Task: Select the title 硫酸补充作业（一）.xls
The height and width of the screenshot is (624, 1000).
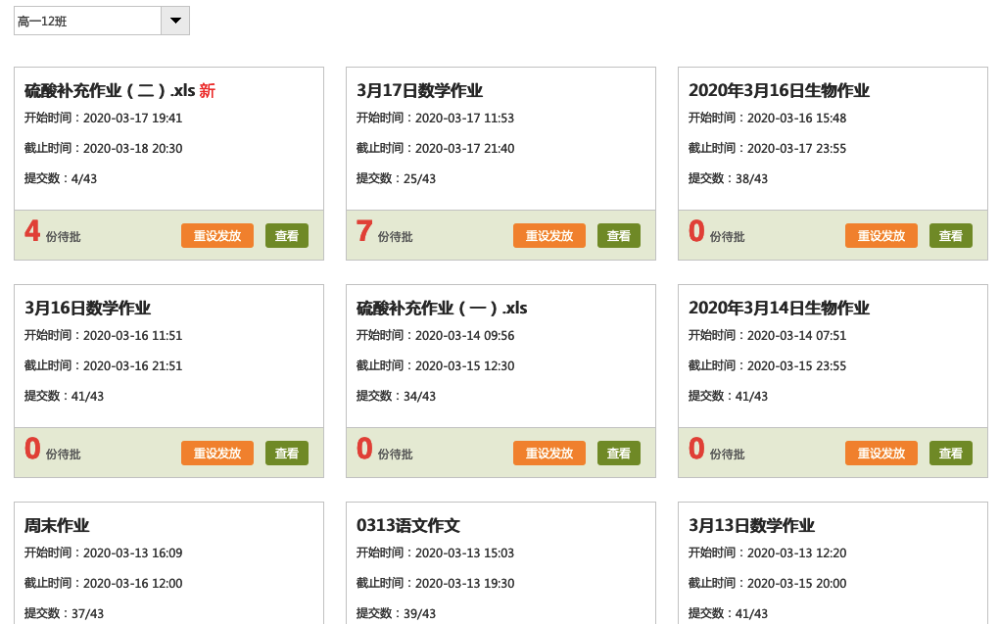Action: coord(442,308)
